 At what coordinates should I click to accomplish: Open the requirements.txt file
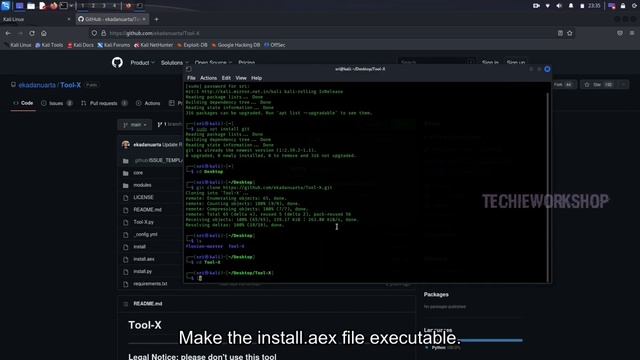pyautogui.click(x=150, y=283)
